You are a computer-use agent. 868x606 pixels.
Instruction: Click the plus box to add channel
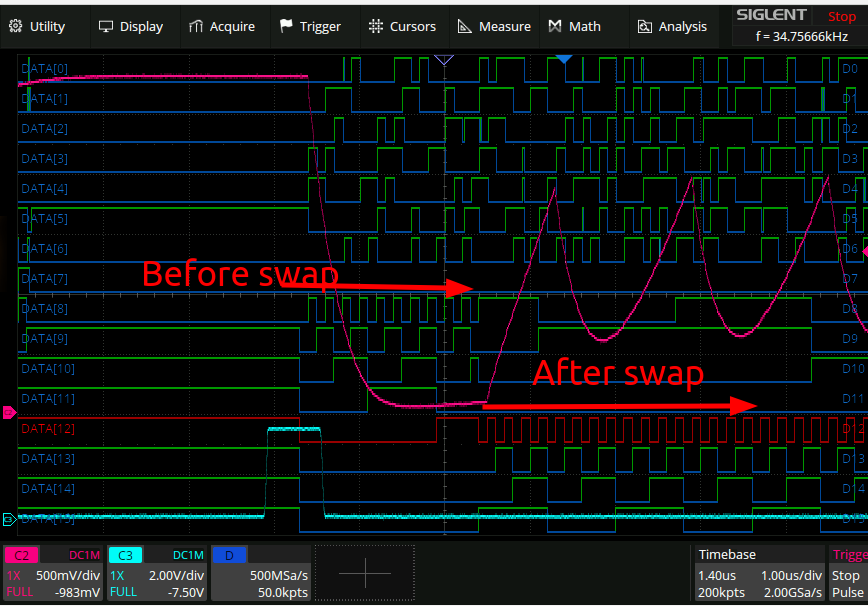pyautogui.click(x=364, y=573)
